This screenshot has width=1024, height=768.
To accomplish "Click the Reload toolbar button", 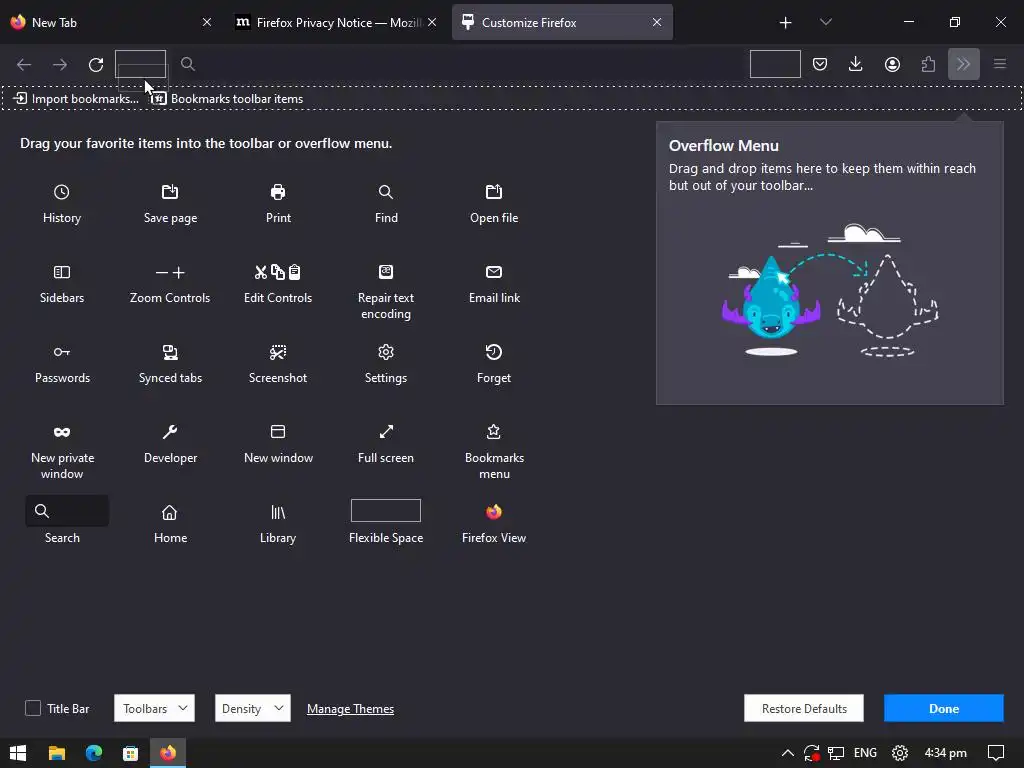I will pos(96,64).
